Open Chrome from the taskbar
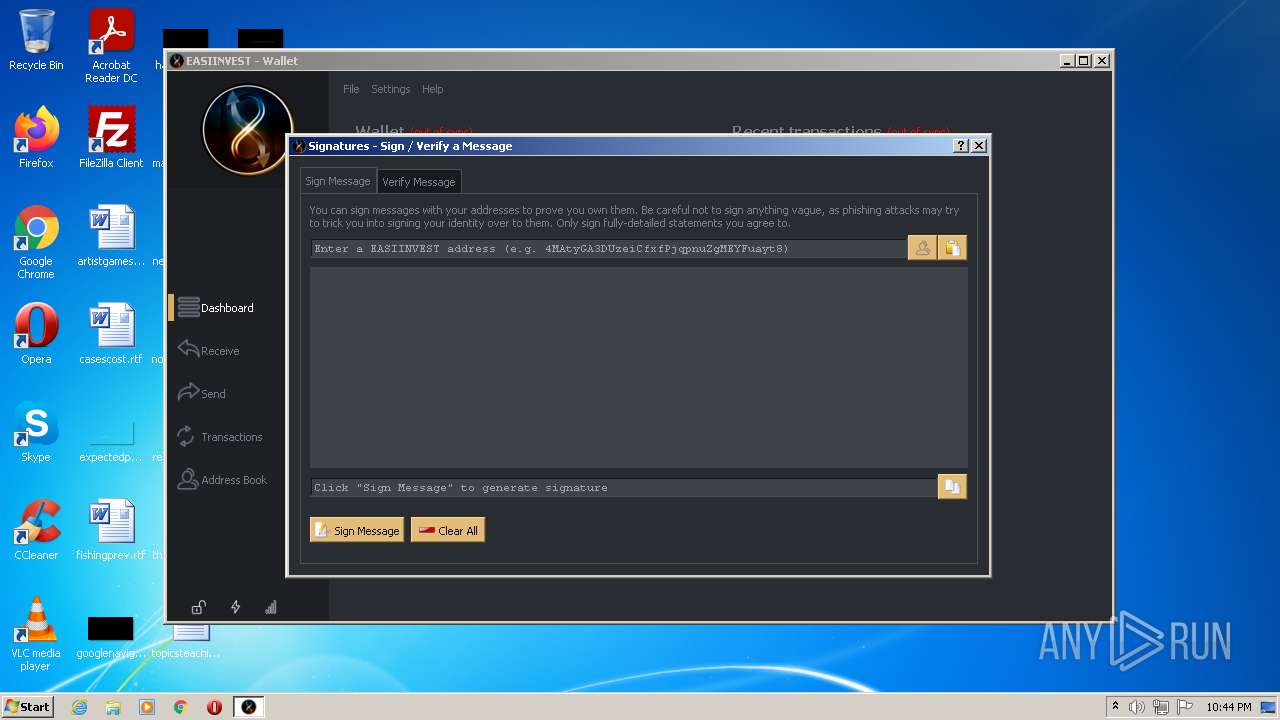This screenshot has width=1280, height=720. [x=181, y=707]
